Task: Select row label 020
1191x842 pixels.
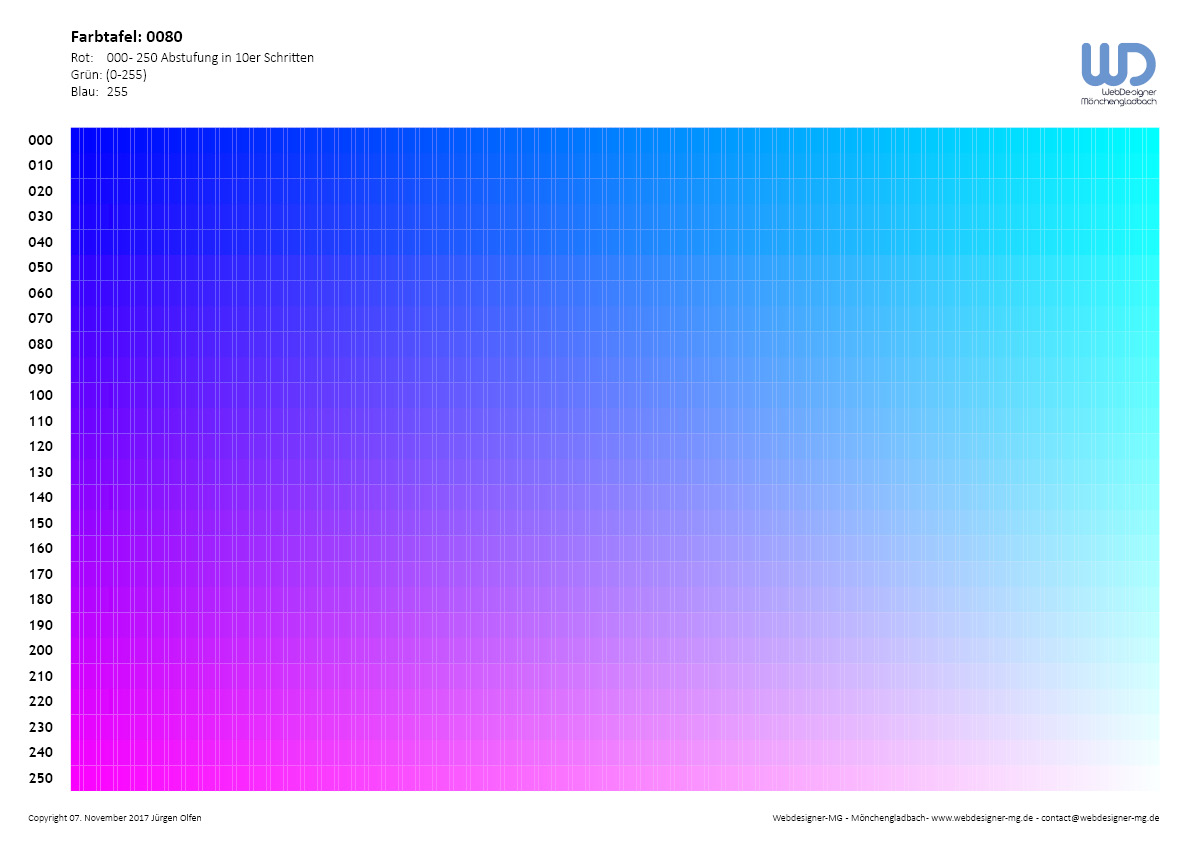Action: tap(41, 191)
